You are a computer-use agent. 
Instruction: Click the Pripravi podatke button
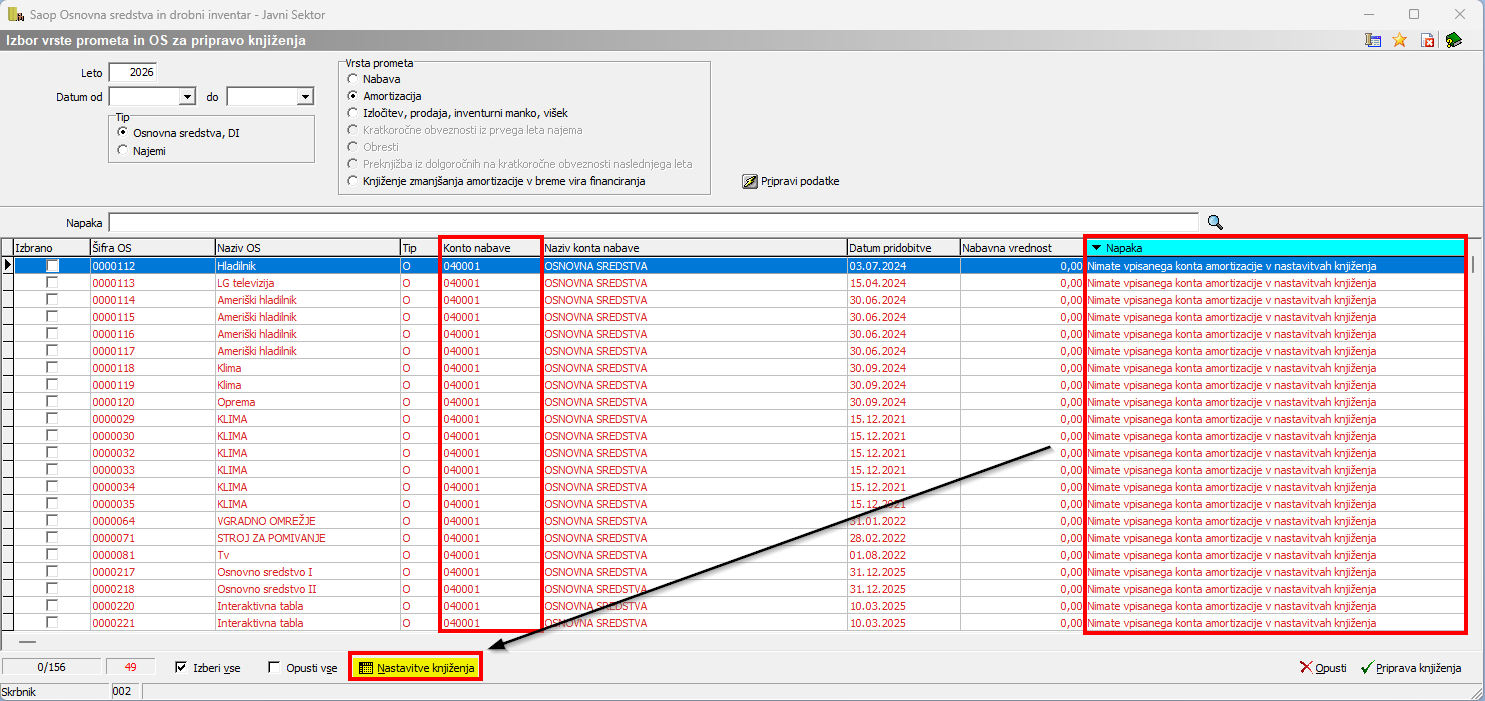click(x=791, y=181)
